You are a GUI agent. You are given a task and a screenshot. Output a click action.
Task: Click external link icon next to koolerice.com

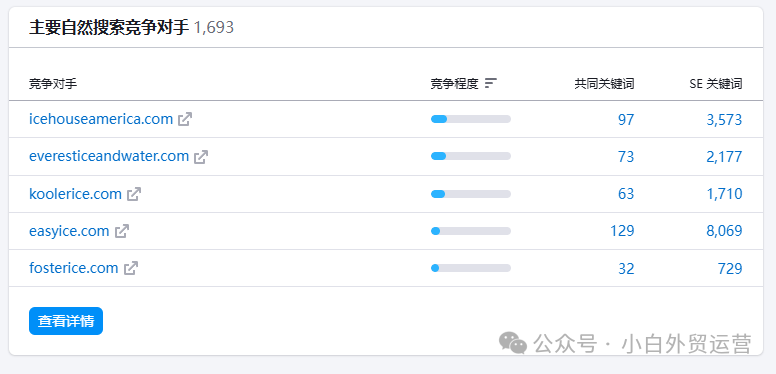click(x=134, y=194)
